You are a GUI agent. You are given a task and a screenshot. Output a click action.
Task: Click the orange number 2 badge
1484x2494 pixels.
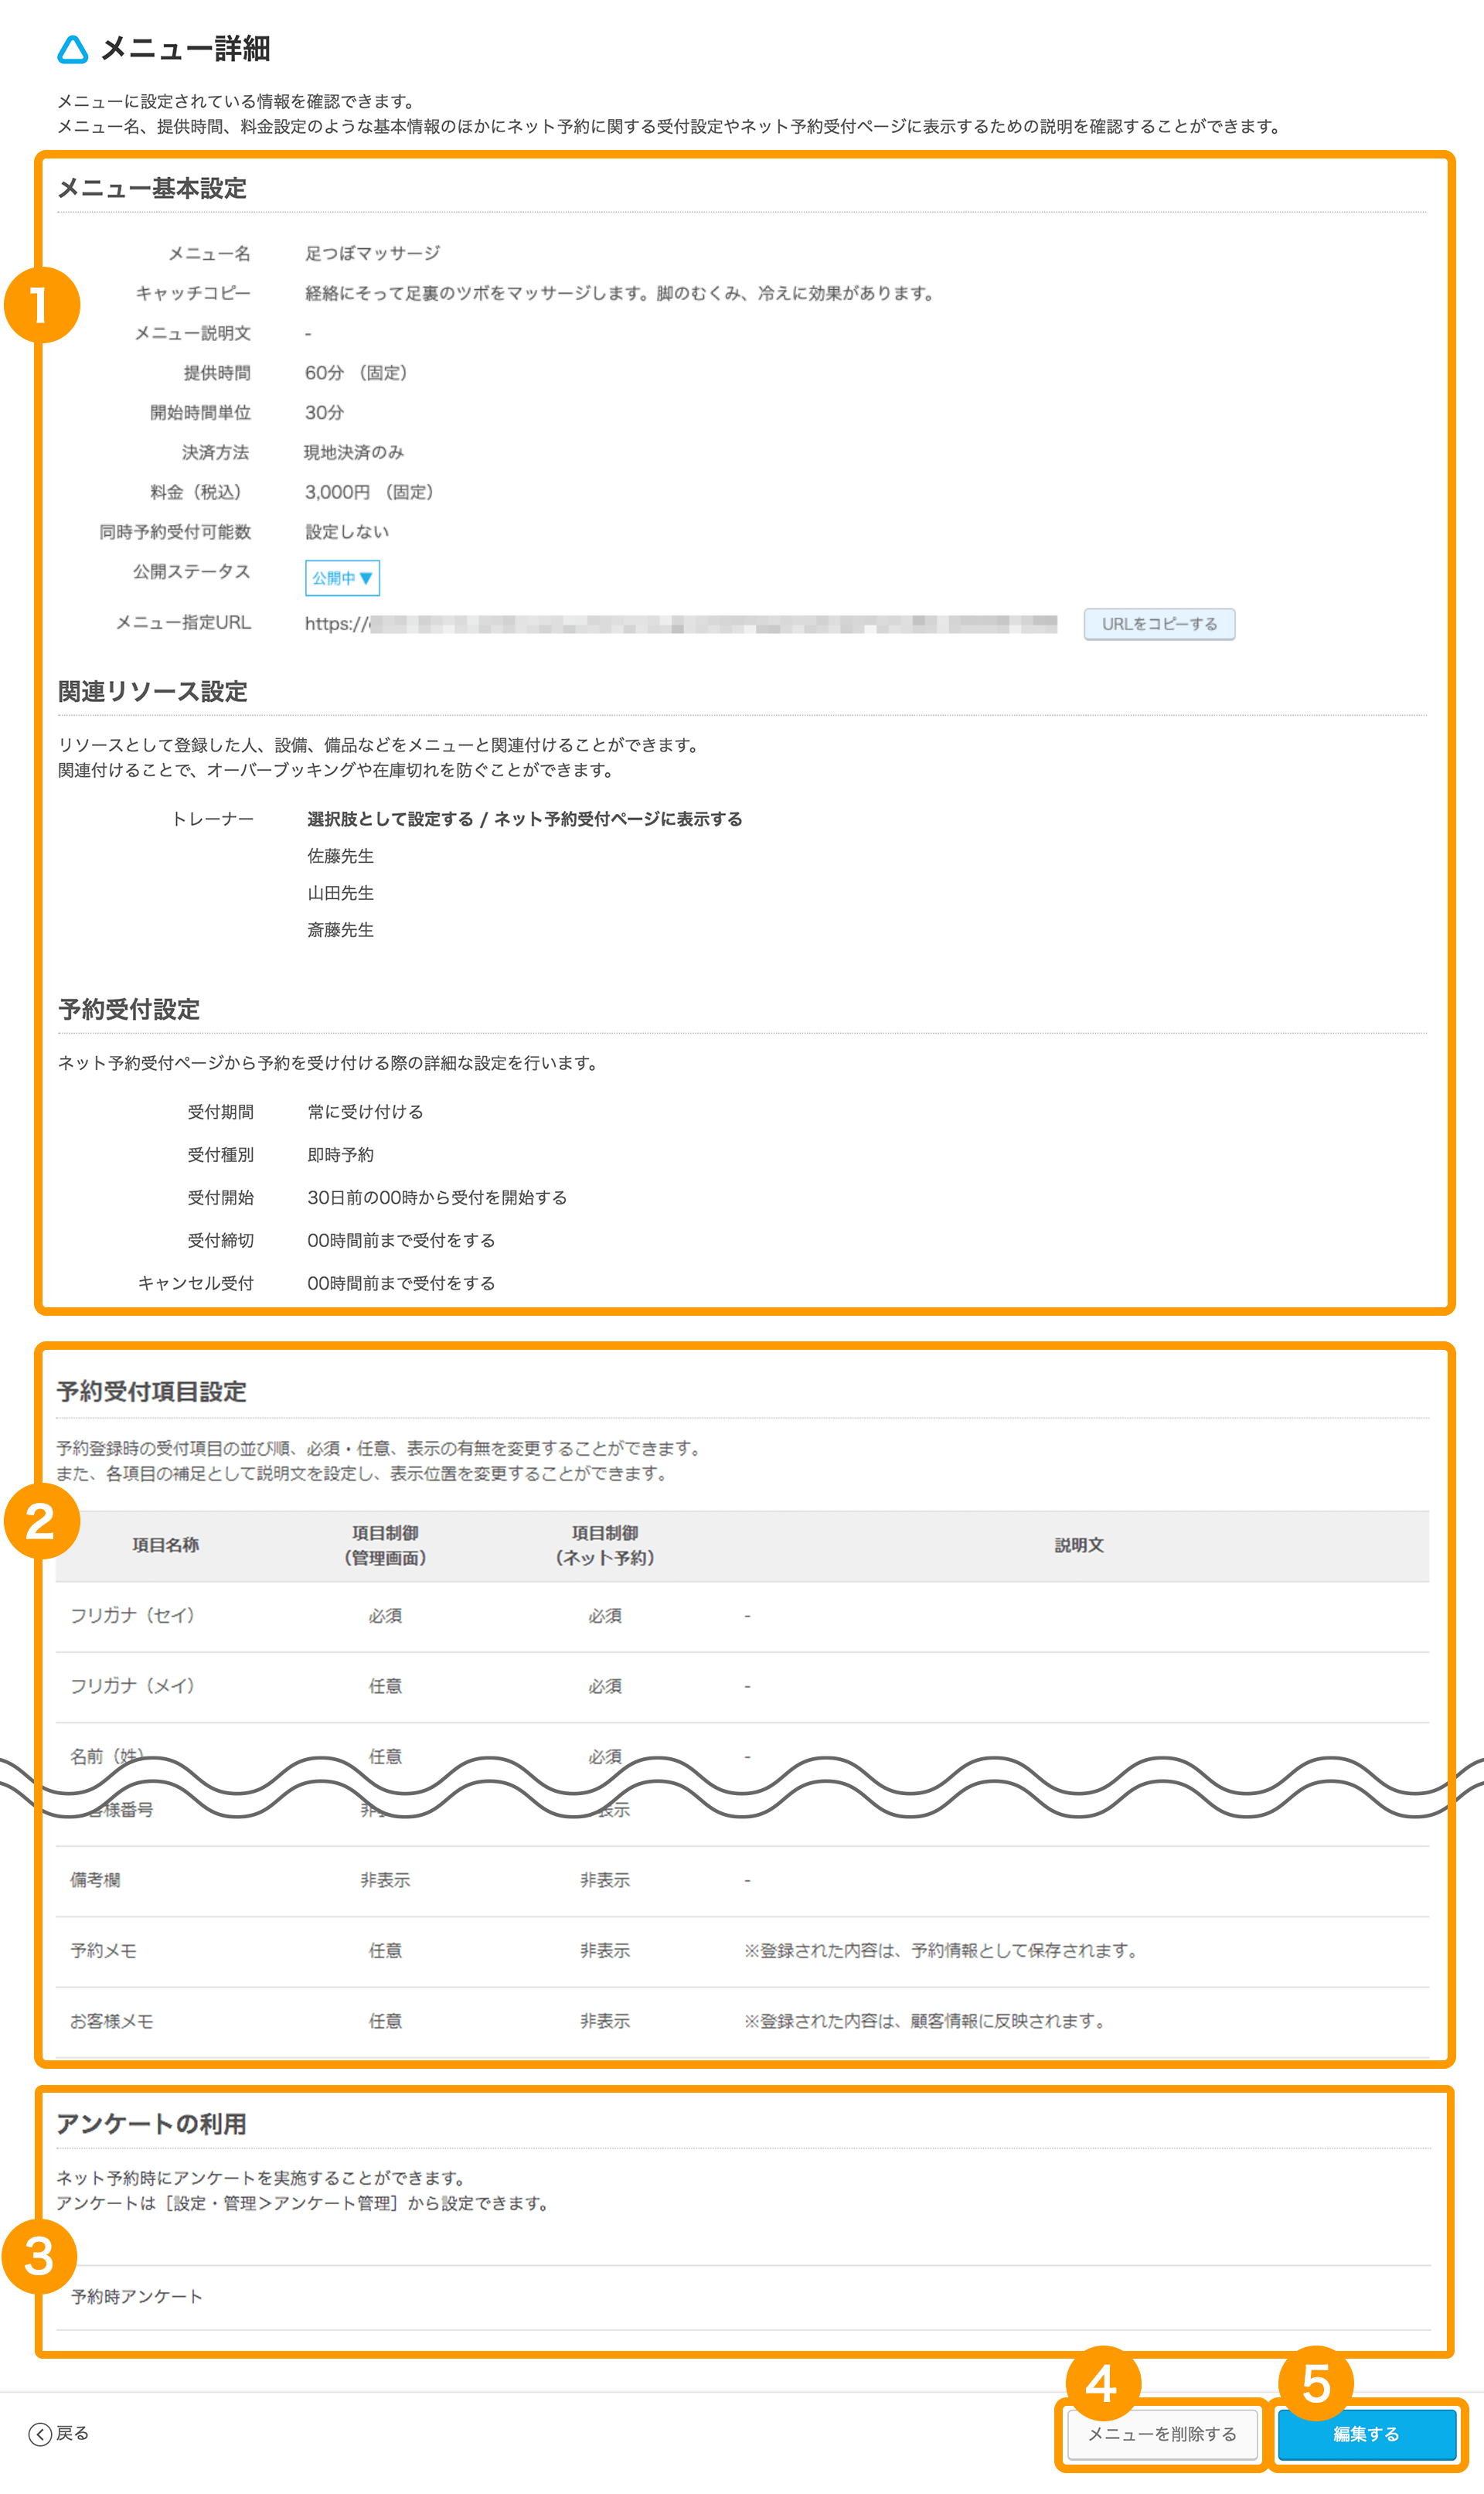click(41, 1521)
